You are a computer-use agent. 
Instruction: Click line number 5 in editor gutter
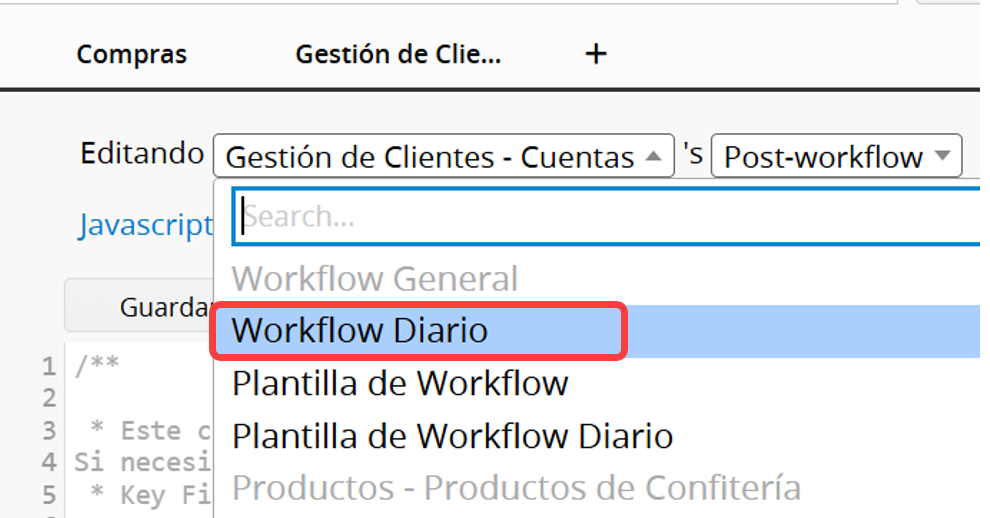click(x=49, y=495)
